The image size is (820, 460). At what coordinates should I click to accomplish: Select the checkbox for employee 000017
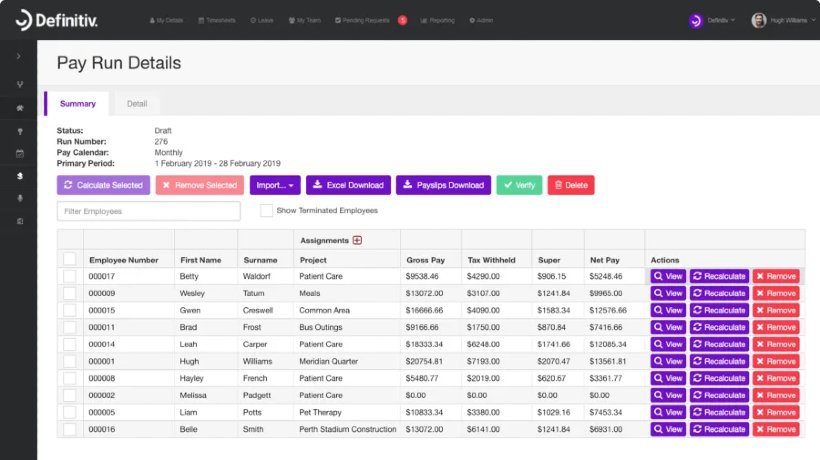point(69,277)
